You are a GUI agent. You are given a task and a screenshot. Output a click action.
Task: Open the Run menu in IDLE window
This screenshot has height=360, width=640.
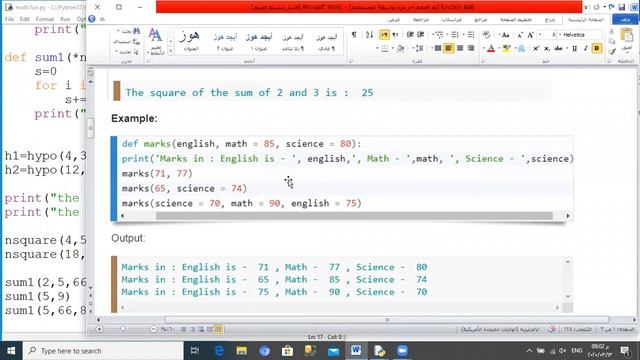[65, 19]
